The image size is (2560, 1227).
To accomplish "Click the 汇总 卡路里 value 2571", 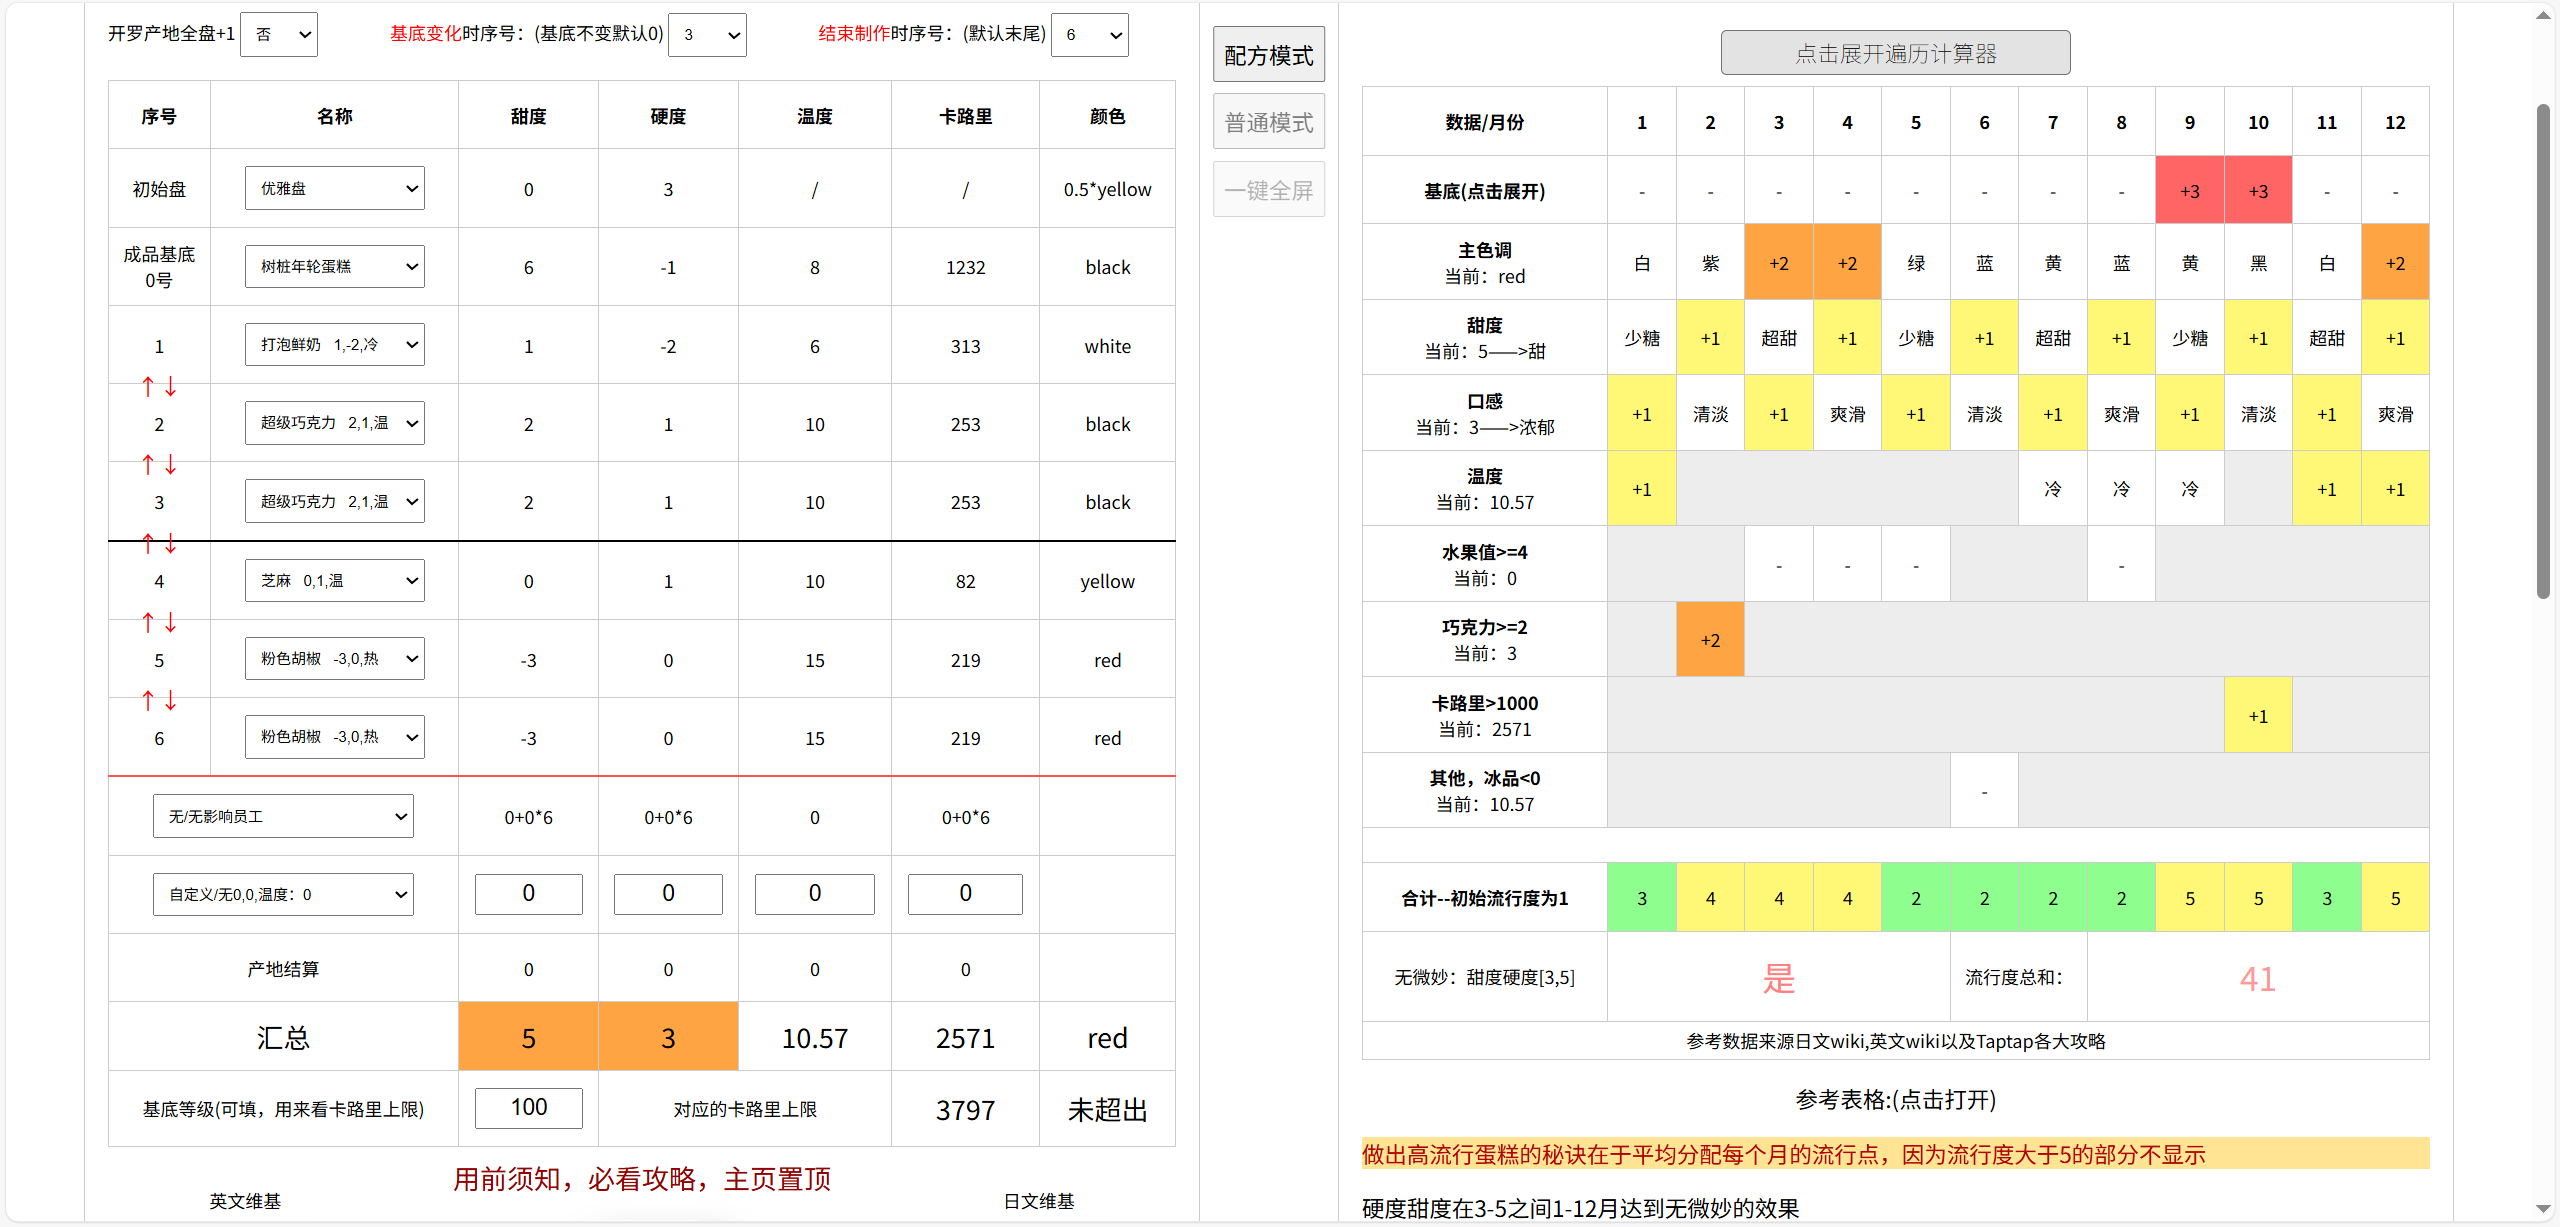I will click(965, 1038).
